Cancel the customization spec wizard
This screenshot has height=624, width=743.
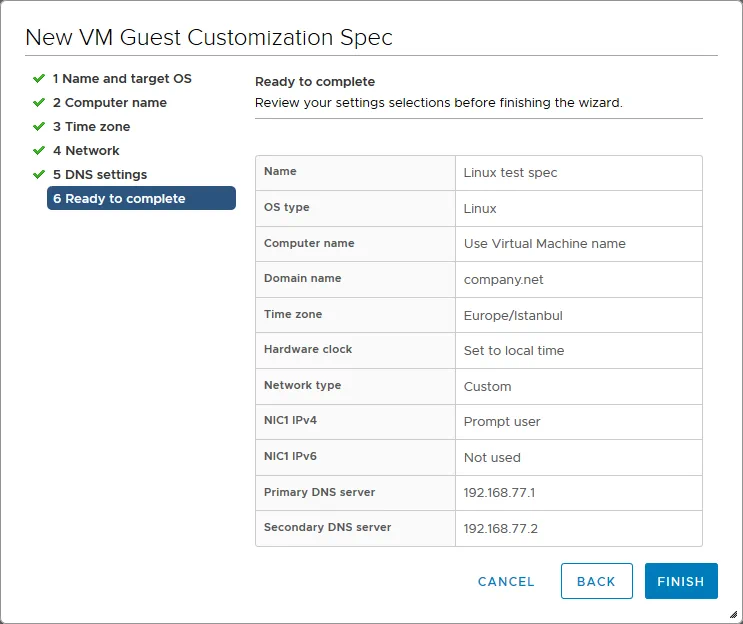(x=506, y=581)
